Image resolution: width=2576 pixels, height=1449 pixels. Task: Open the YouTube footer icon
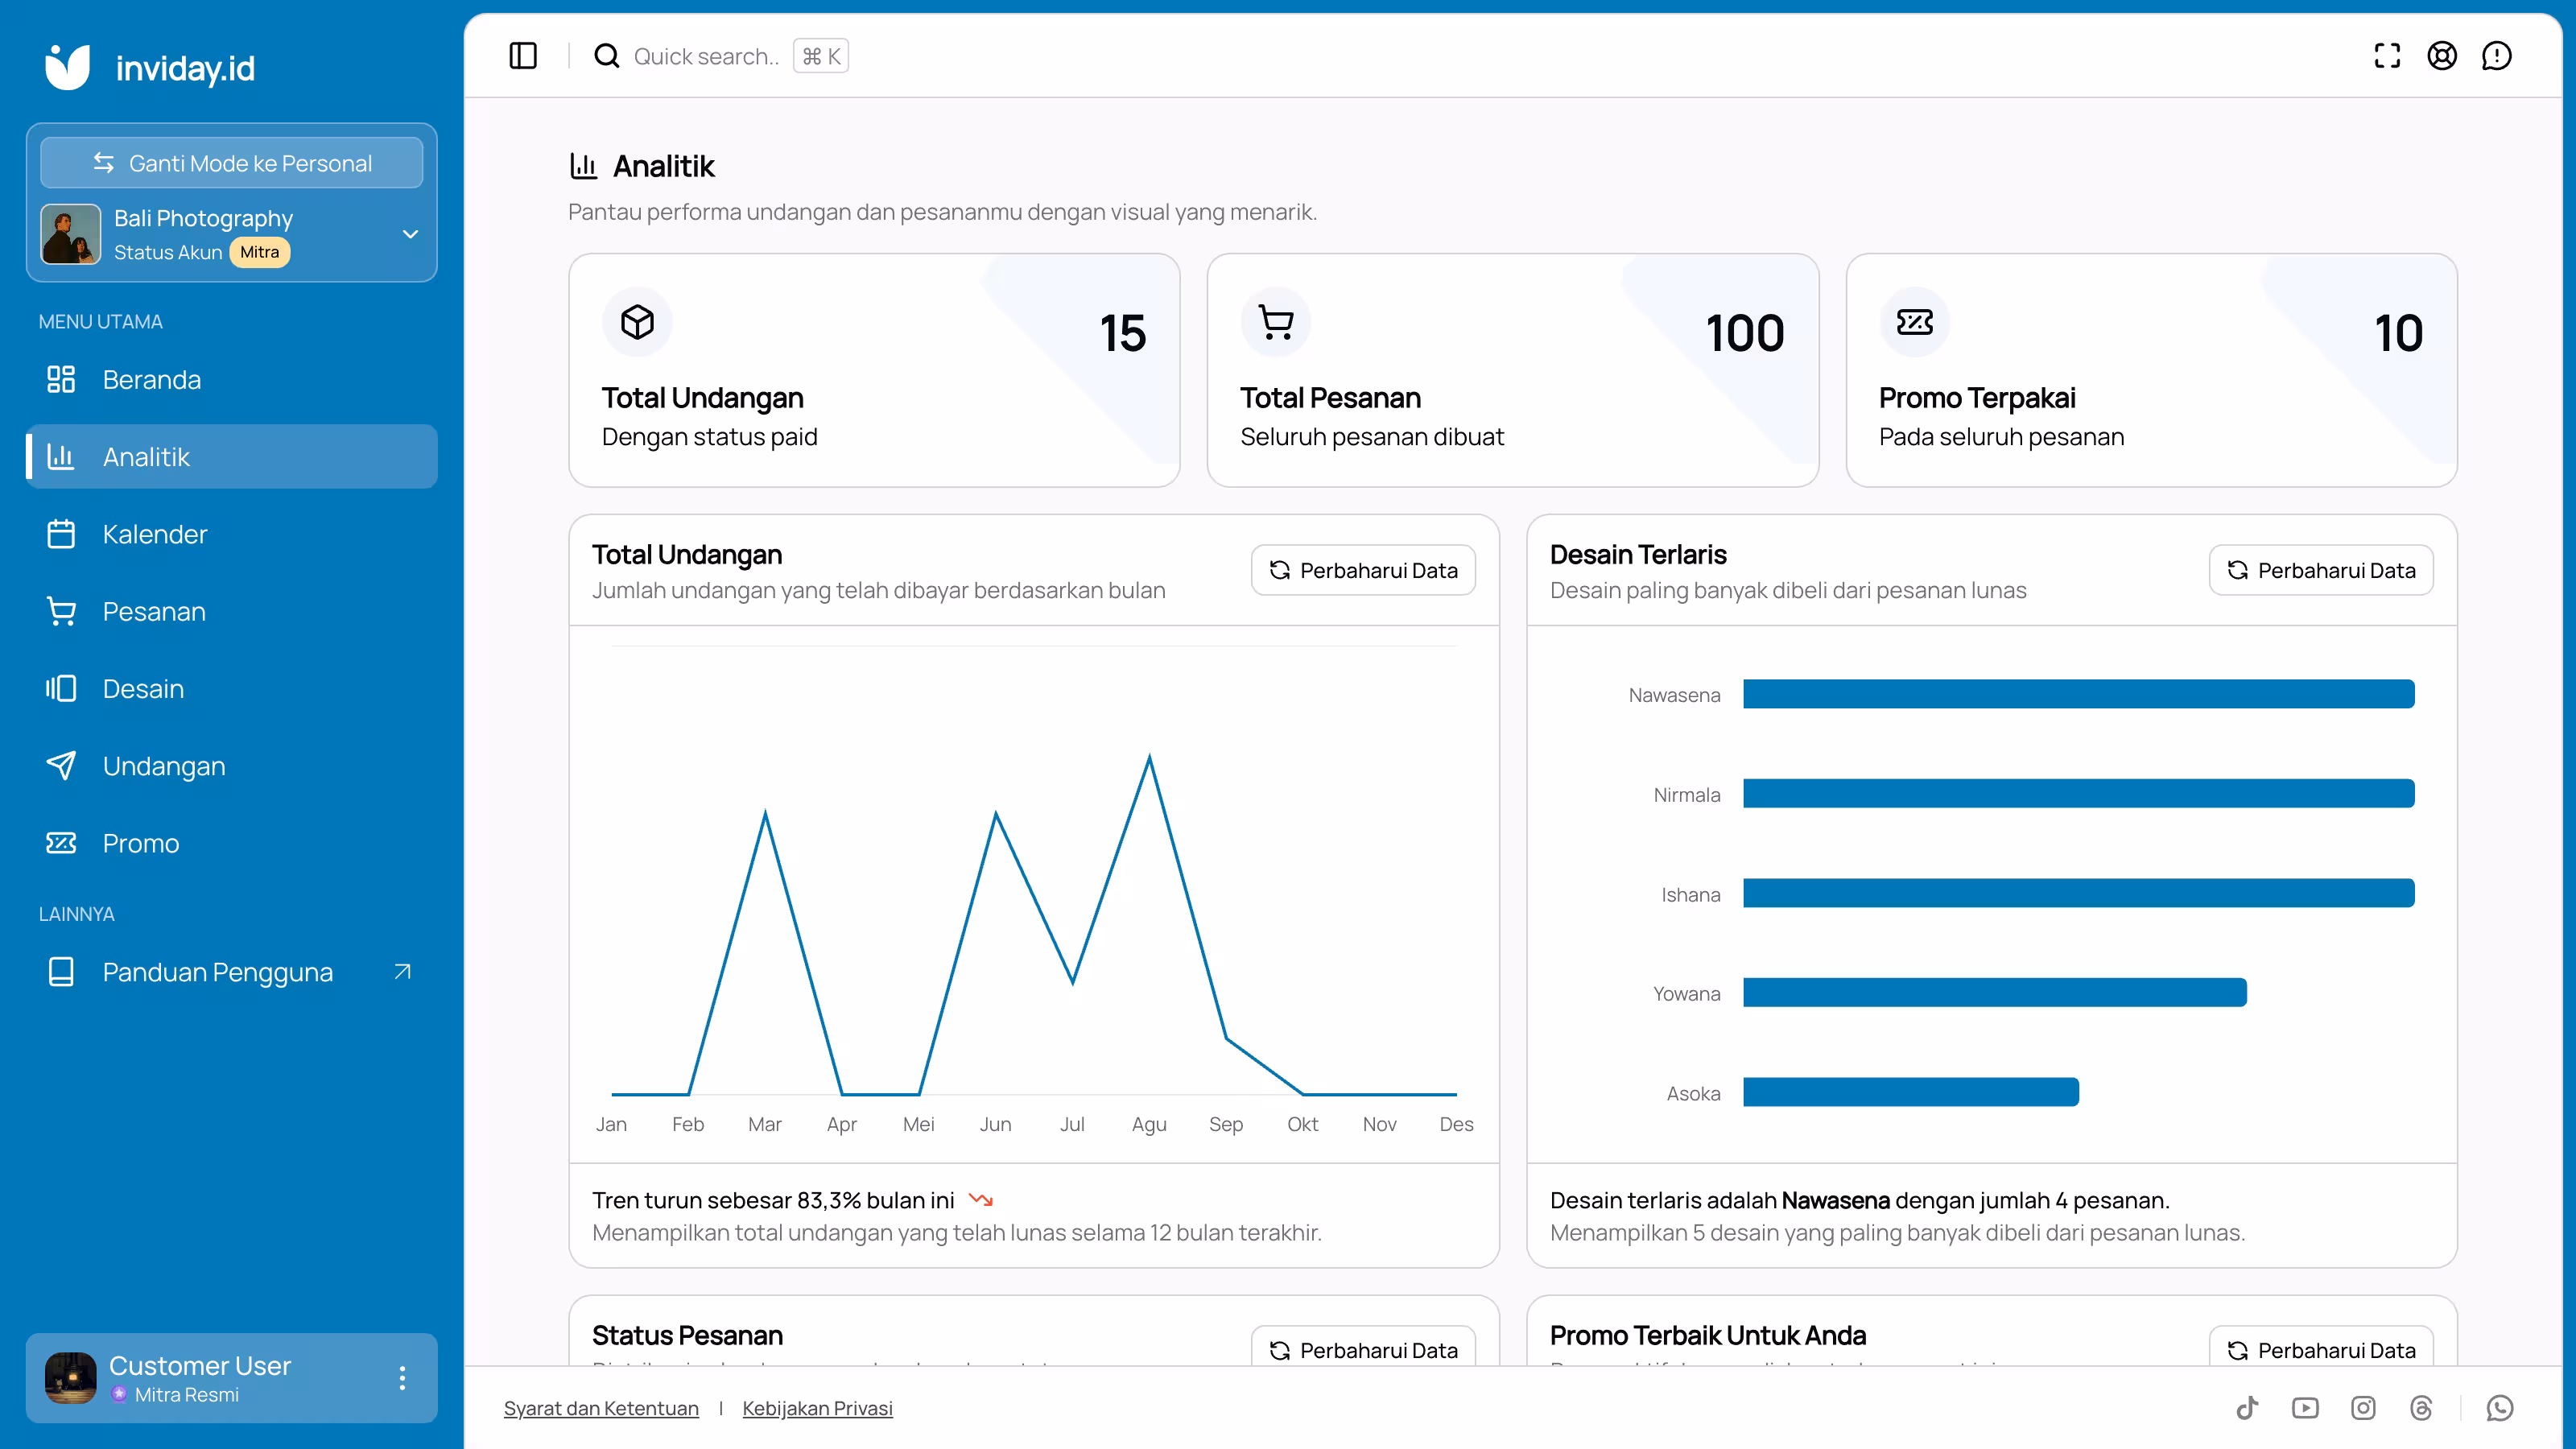pyautogui.click(x=2305, y=1408)
